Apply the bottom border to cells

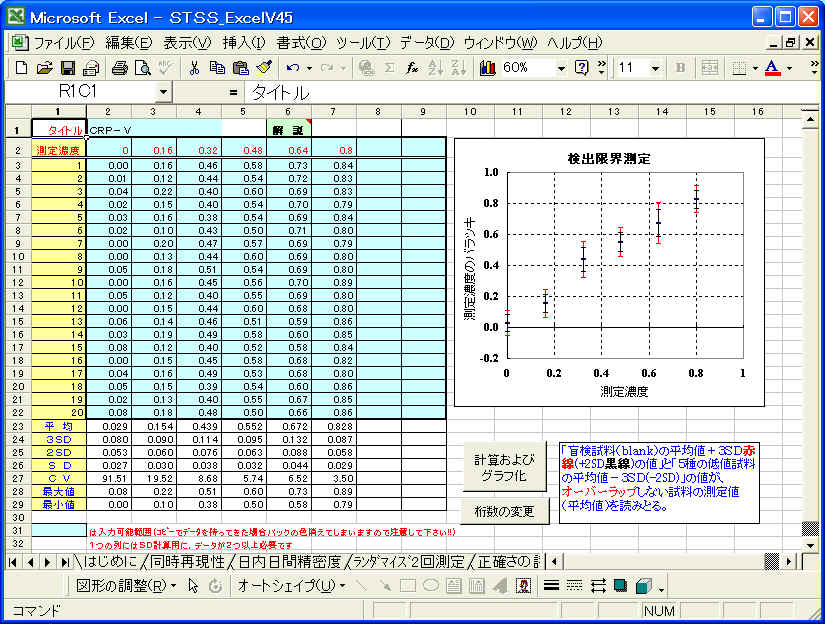click(739, 68)
